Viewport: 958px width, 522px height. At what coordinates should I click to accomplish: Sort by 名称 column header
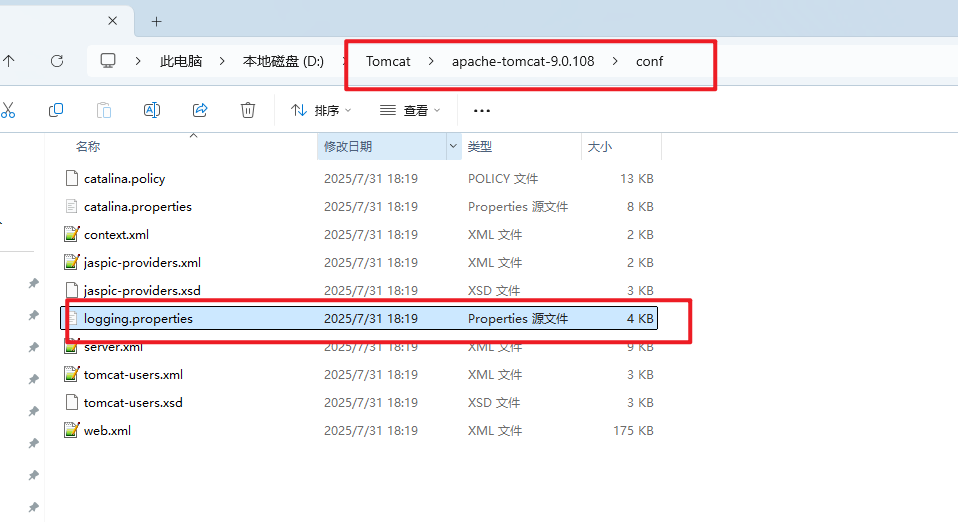coord(88,147)
